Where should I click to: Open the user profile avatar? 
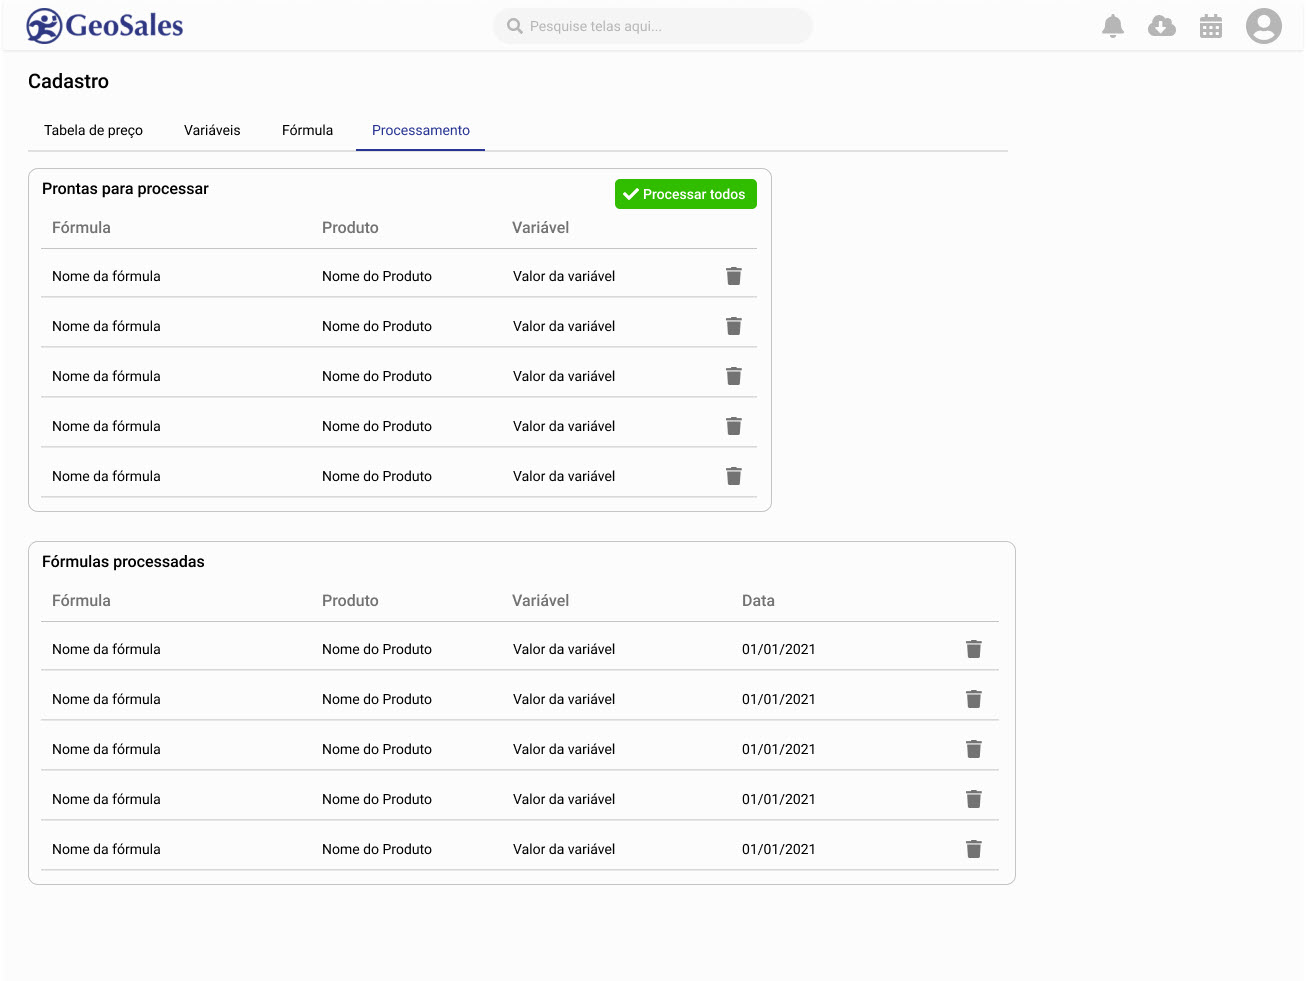(x=1264, y=26)
